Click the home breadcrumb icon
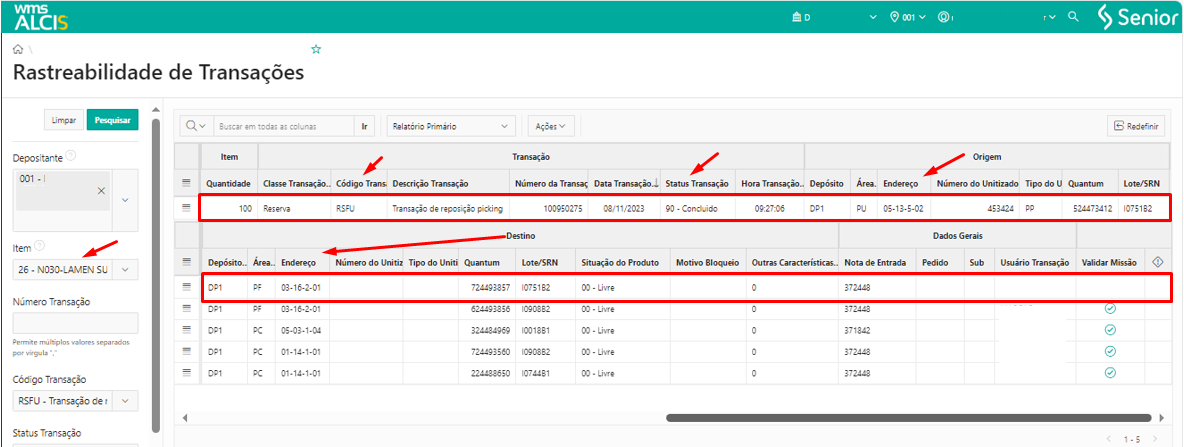This screenshot has height=447, width=1184. pos(18,49)
